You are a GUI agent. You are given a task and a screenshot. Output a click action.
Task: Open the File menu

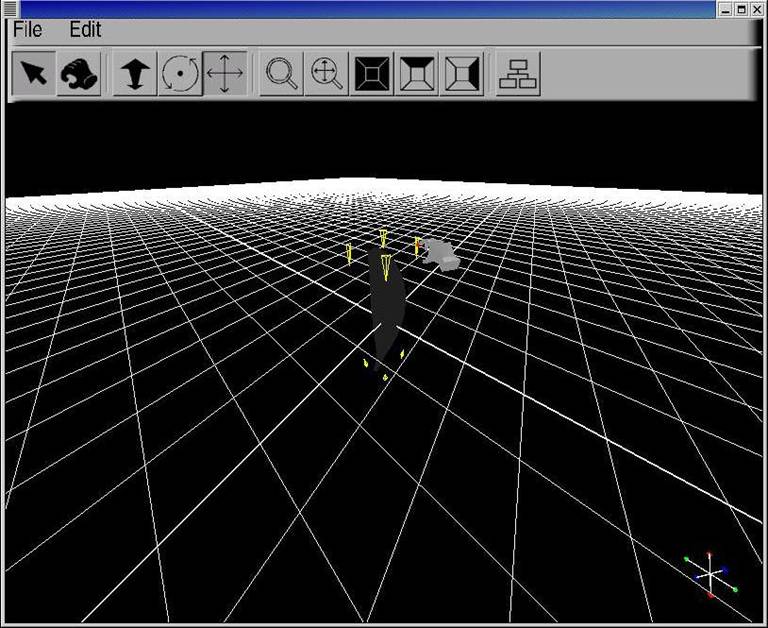(x=27, y=30)
